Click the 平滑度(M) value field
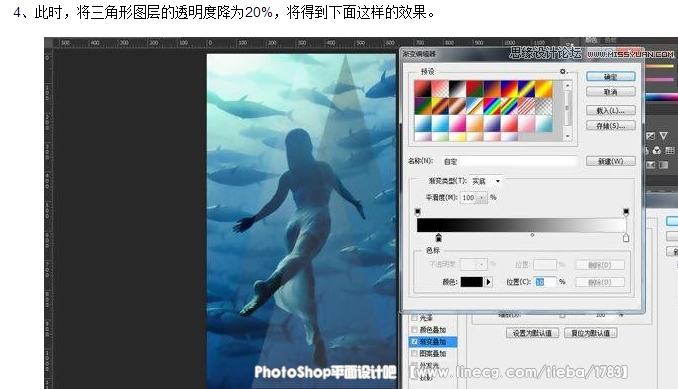678x389 pixels. 468,198
